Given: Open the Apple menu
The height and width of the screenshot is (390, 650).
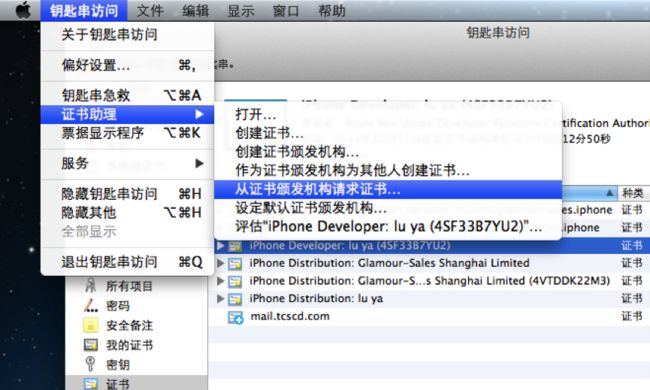Looking at the screenshot, I should [23, 10].
